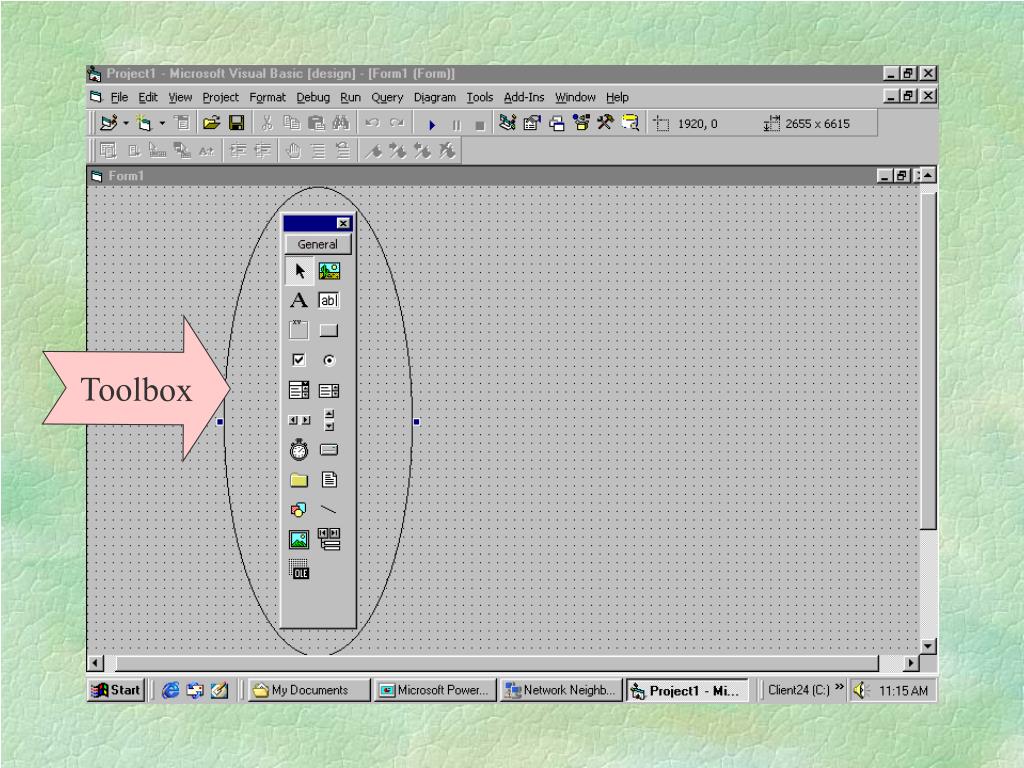
Task: Select the ComboBox control in toolbox
Action: (299, 391)
